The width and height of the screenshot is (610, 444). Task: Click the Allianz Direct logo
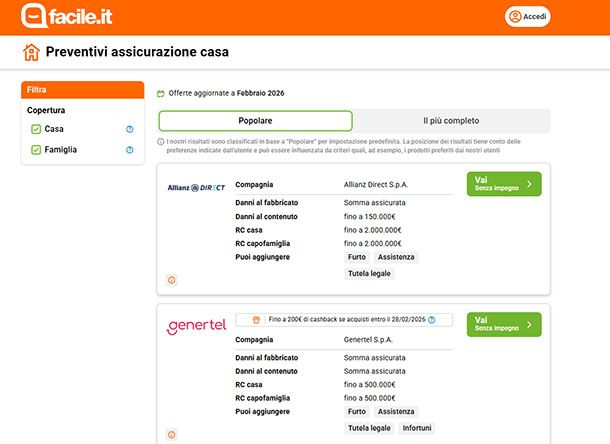pos(196,187)
